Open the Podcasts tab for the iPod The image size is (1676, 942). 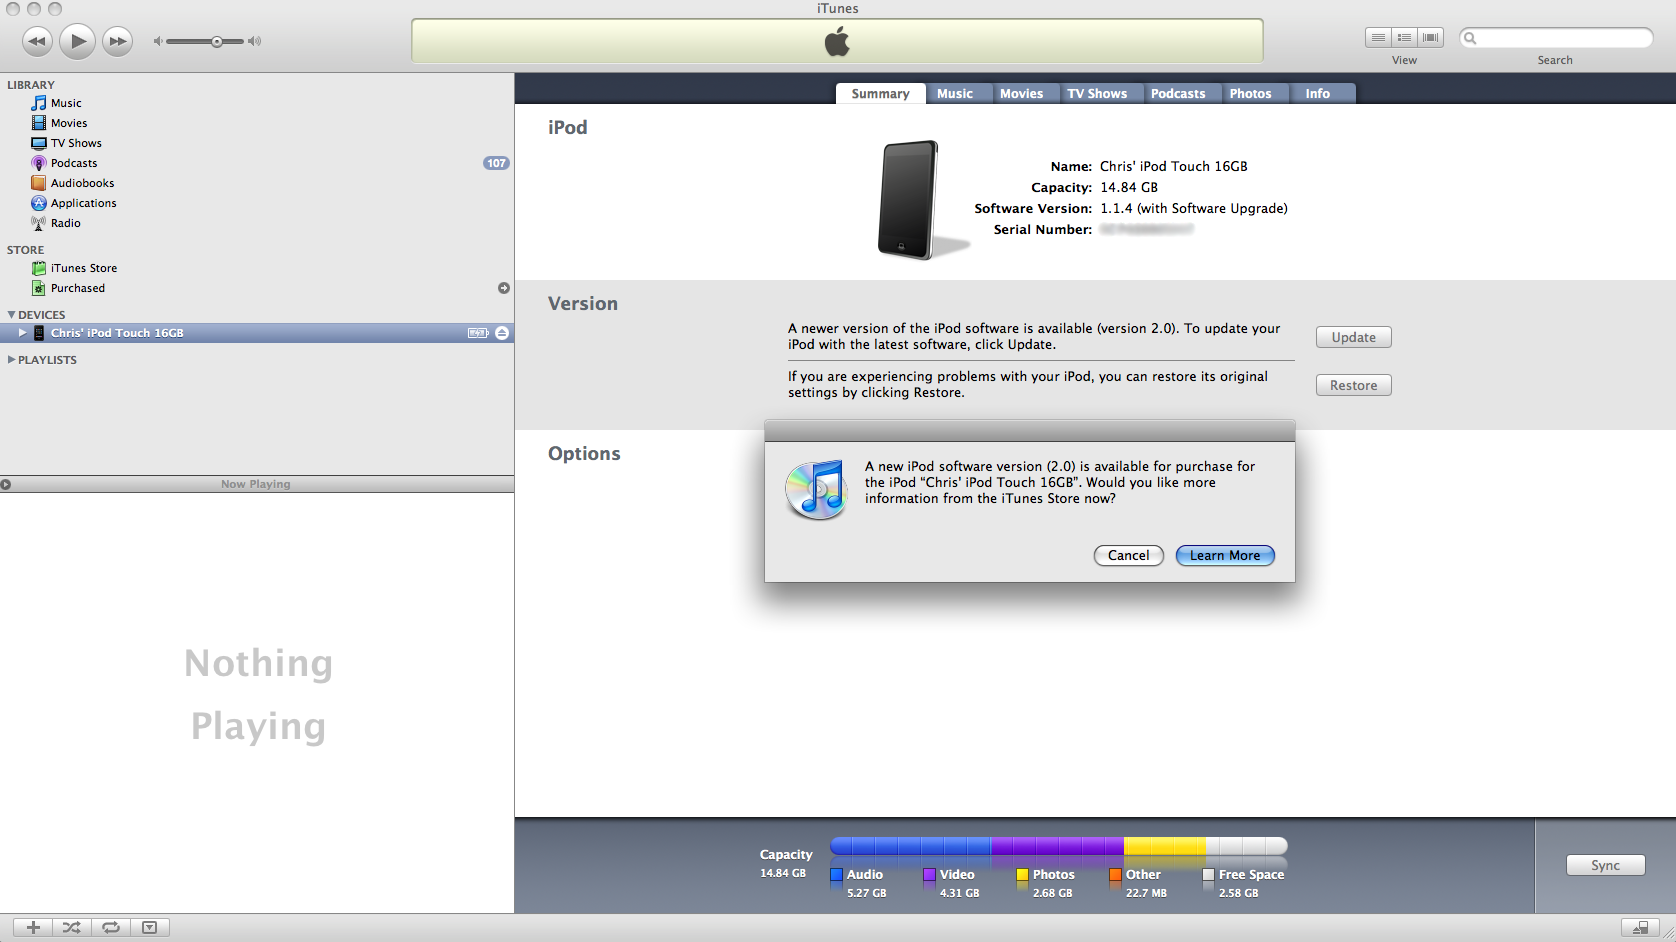point(1178,93)
